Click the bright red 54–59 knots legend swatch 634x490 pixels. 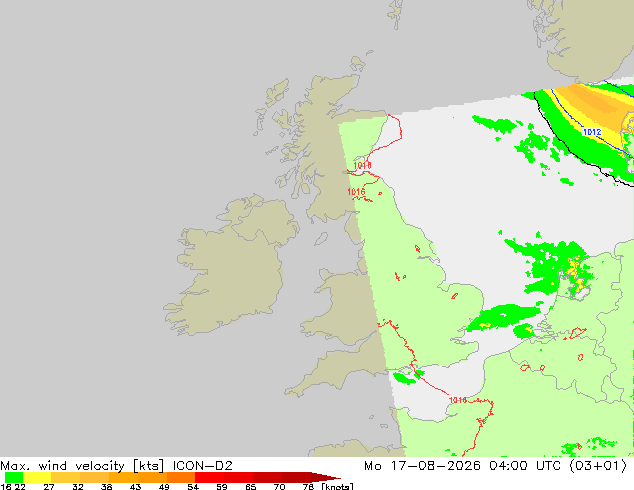210,477
